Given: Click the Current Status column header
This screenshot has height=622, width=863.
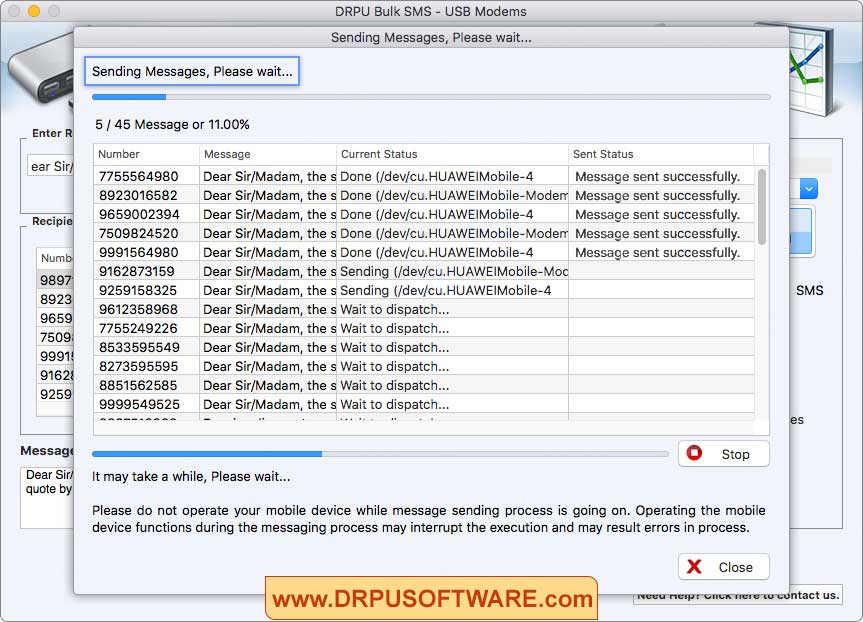Looking at the screenshot, I should click(x=452, y=155).
